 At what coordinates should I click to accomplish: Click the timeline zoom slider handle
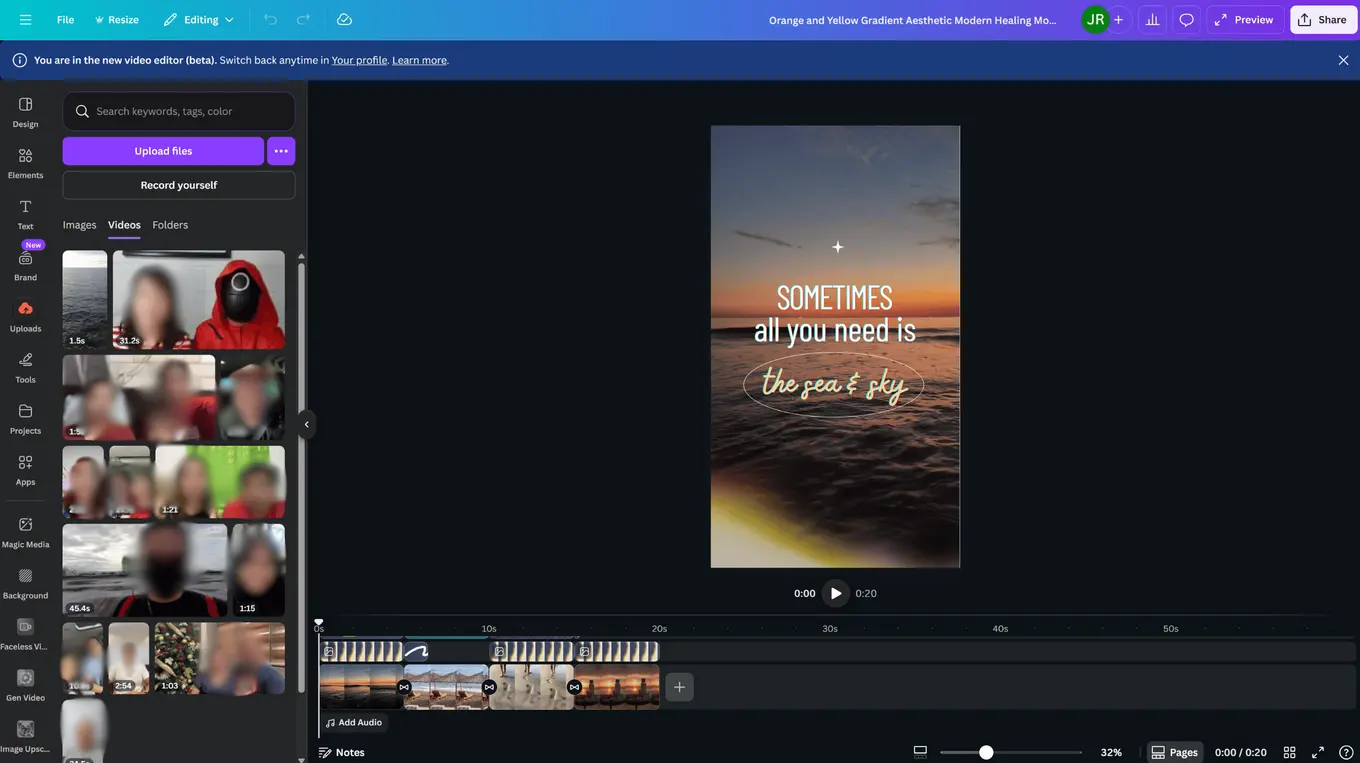tap(986, 752)
